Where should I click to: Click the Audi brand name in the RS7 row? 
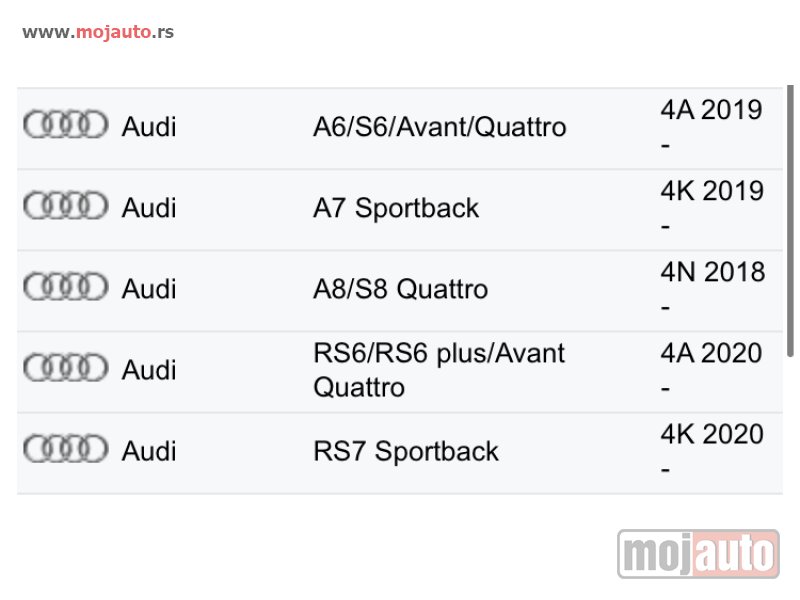click(x=149, y=452)
